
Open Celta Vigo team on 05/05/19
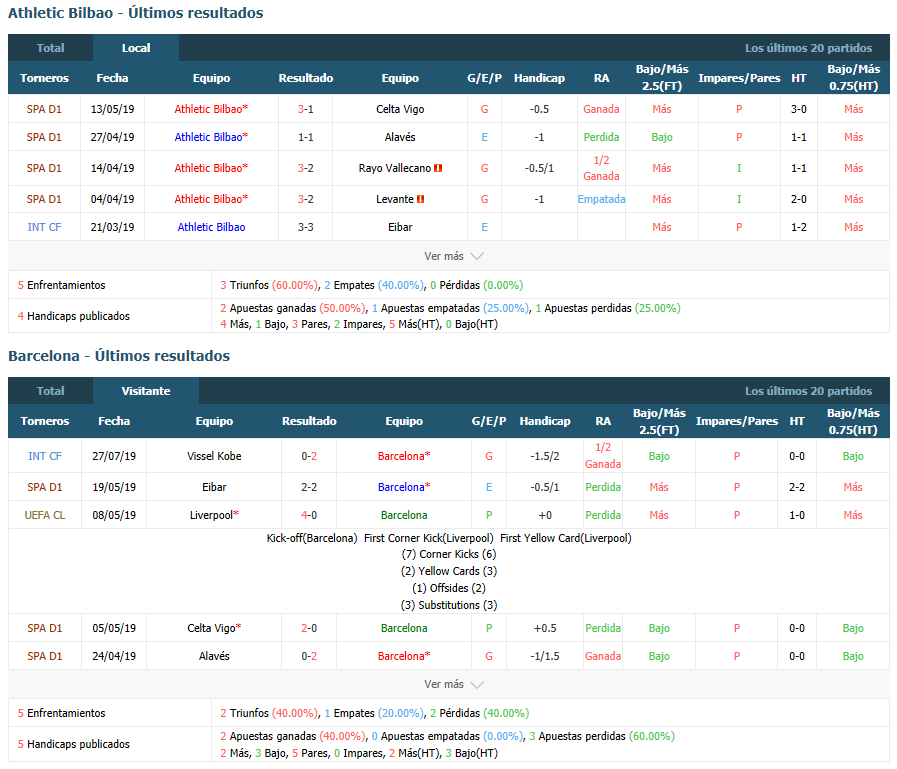point(214,628)
